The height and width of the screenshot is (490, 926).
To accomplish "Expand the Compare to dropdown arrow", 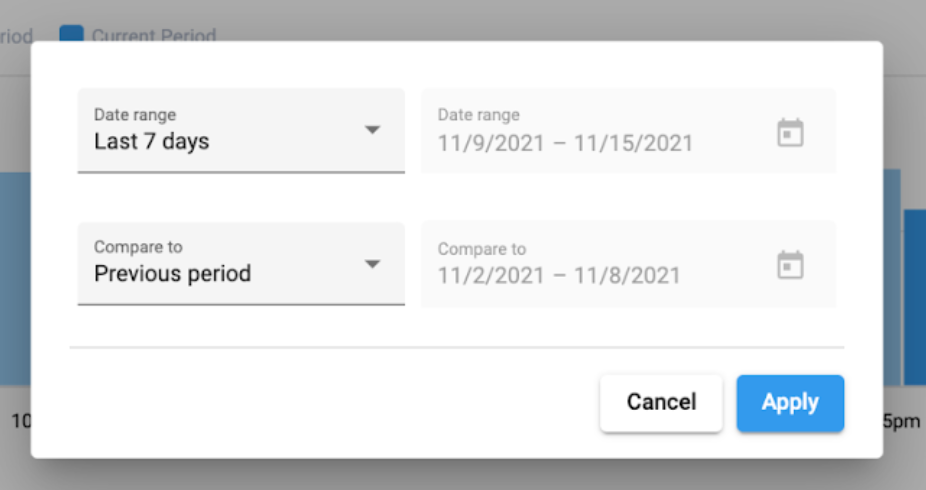I will click(x=372, y=264).
